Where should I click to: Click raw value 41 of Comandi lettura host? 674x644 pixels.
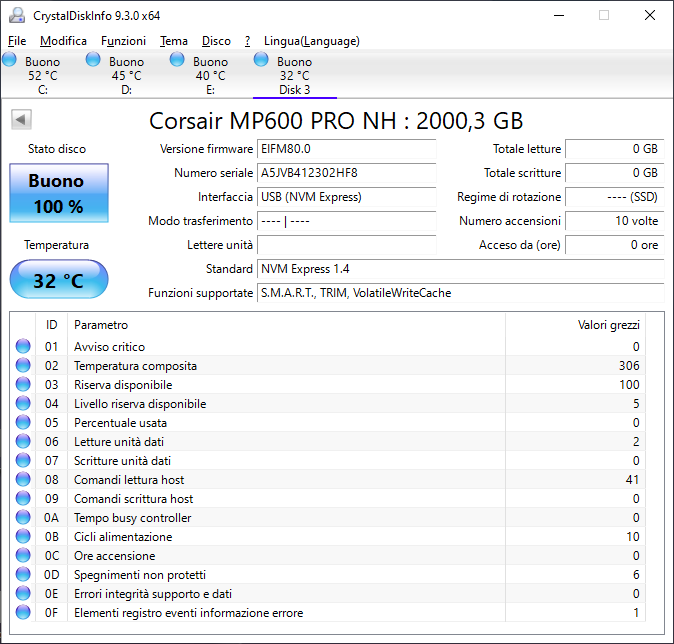tap(632, 480)
